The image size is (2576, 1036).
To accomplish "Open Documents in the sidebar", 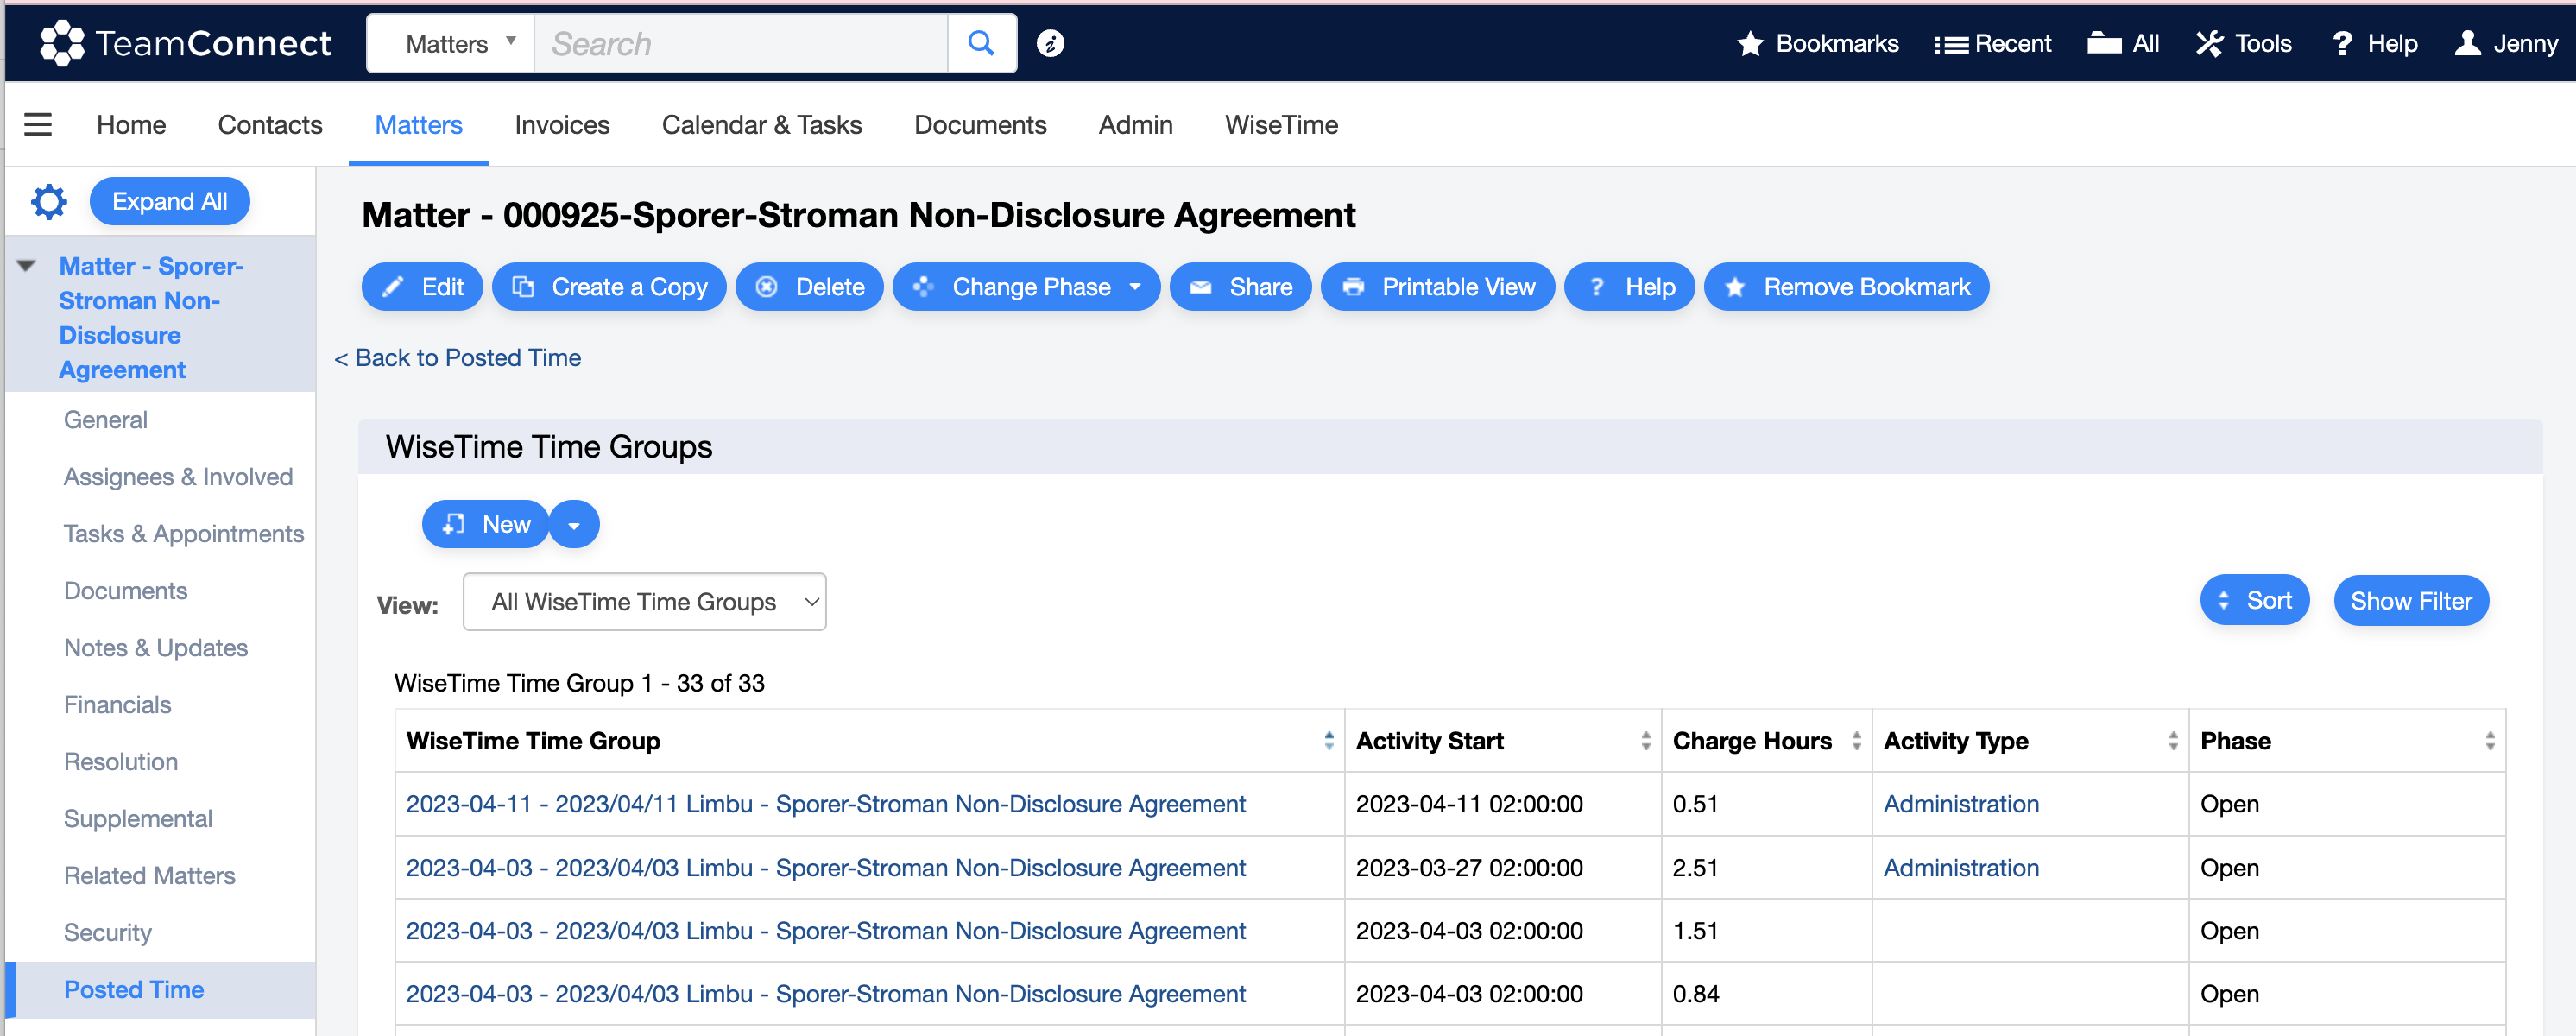I will [x=125, y=591].
